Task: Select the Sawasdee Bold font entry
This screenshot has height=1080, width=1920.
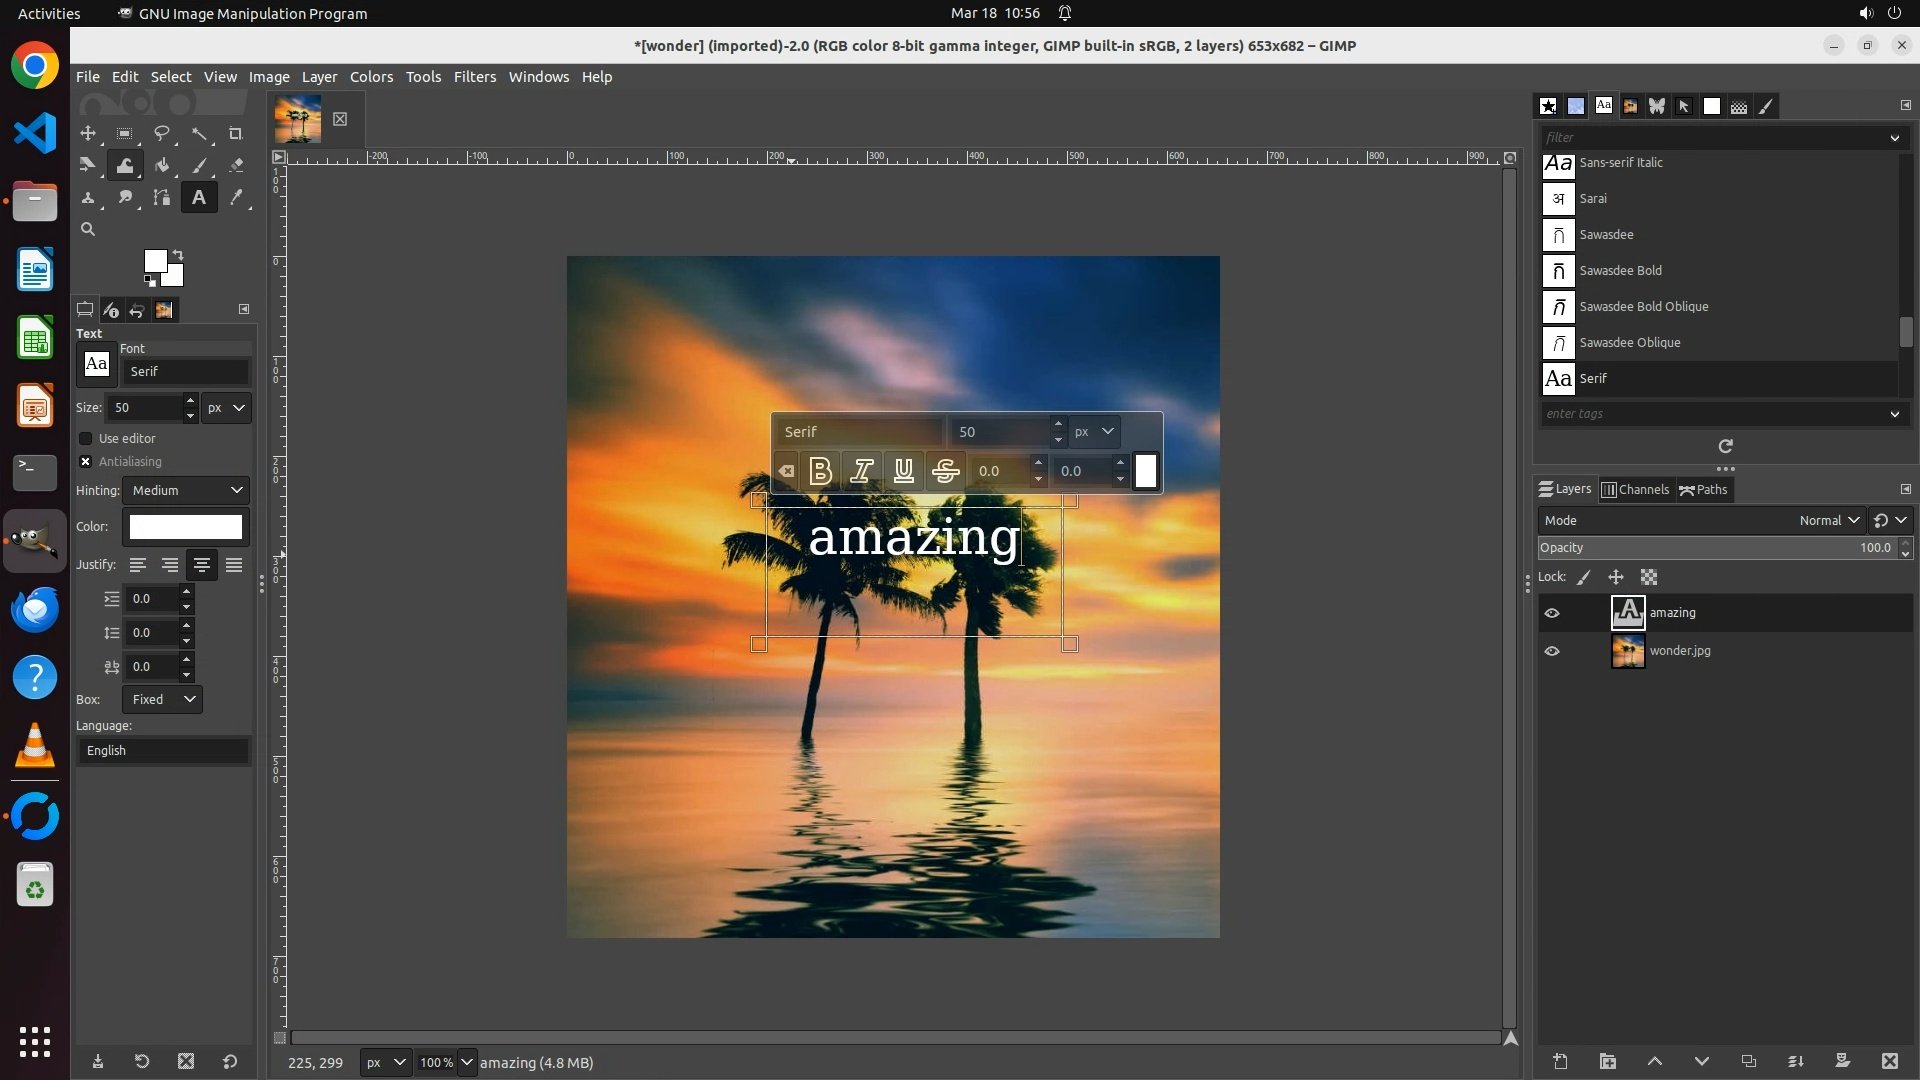Action: tap(1620, 271)
